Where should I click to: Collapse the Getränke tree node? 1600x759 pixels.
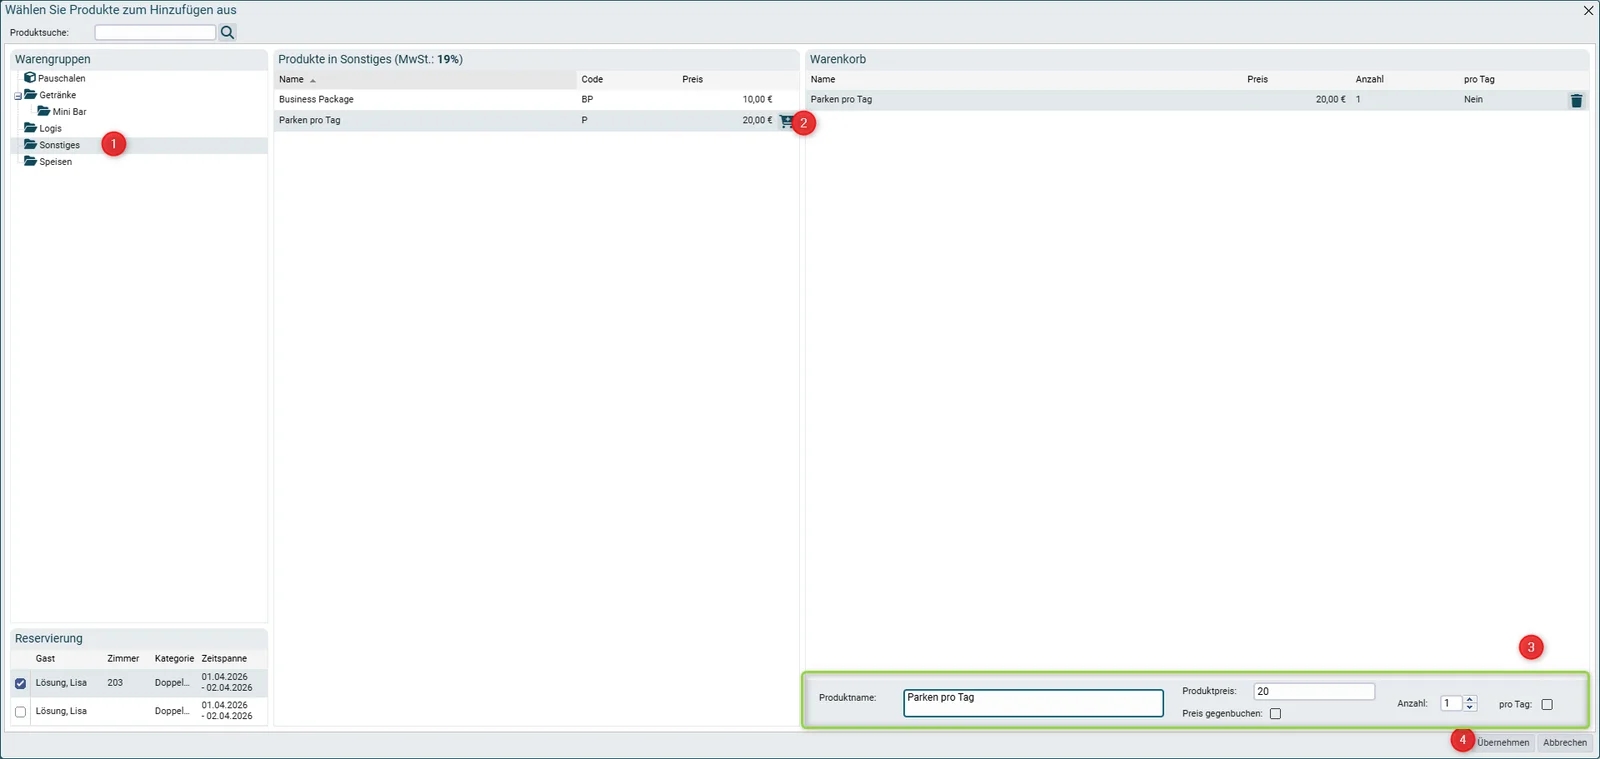pyautogui.click(x=17, y=96)
